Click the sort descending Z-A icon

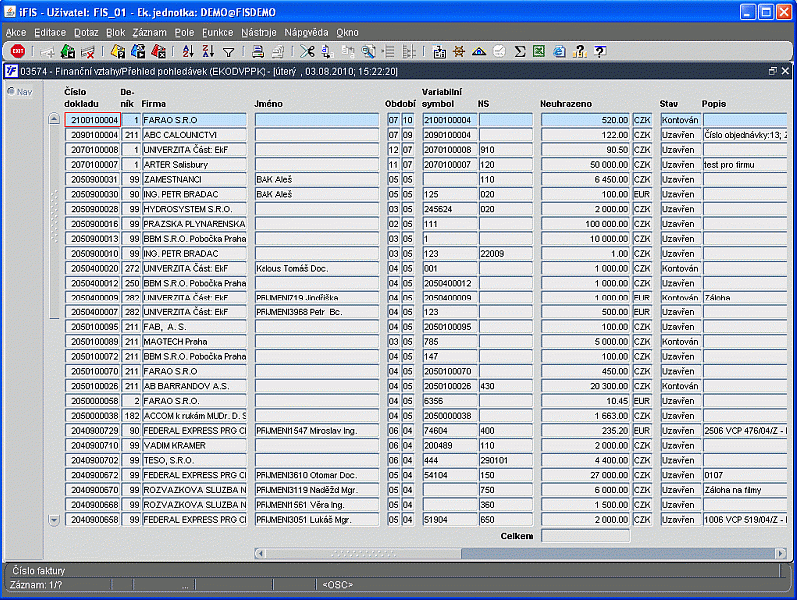pyautogui.click(x=208, y=51)
